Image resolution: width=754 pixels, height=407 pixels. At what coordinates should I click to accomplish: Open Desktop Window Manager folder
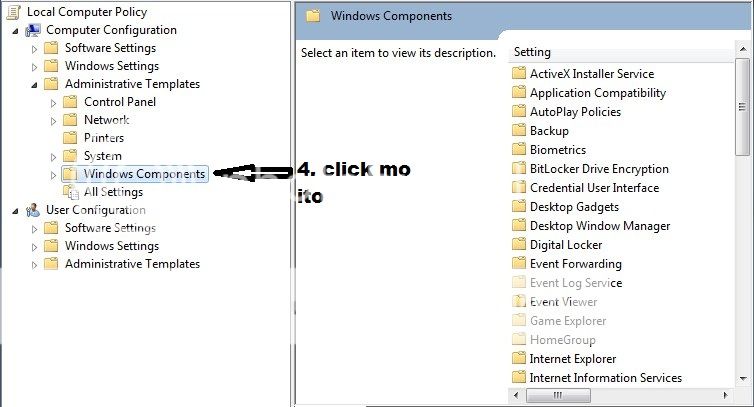point(599,226)
